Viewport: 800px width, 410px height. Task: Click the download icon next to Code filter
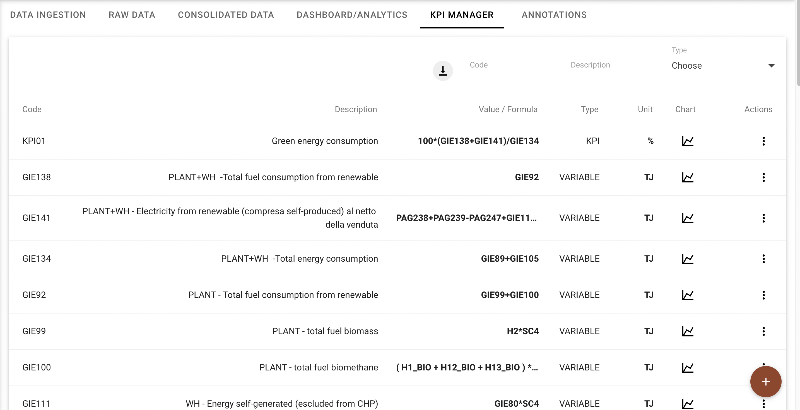coord(442,70)
